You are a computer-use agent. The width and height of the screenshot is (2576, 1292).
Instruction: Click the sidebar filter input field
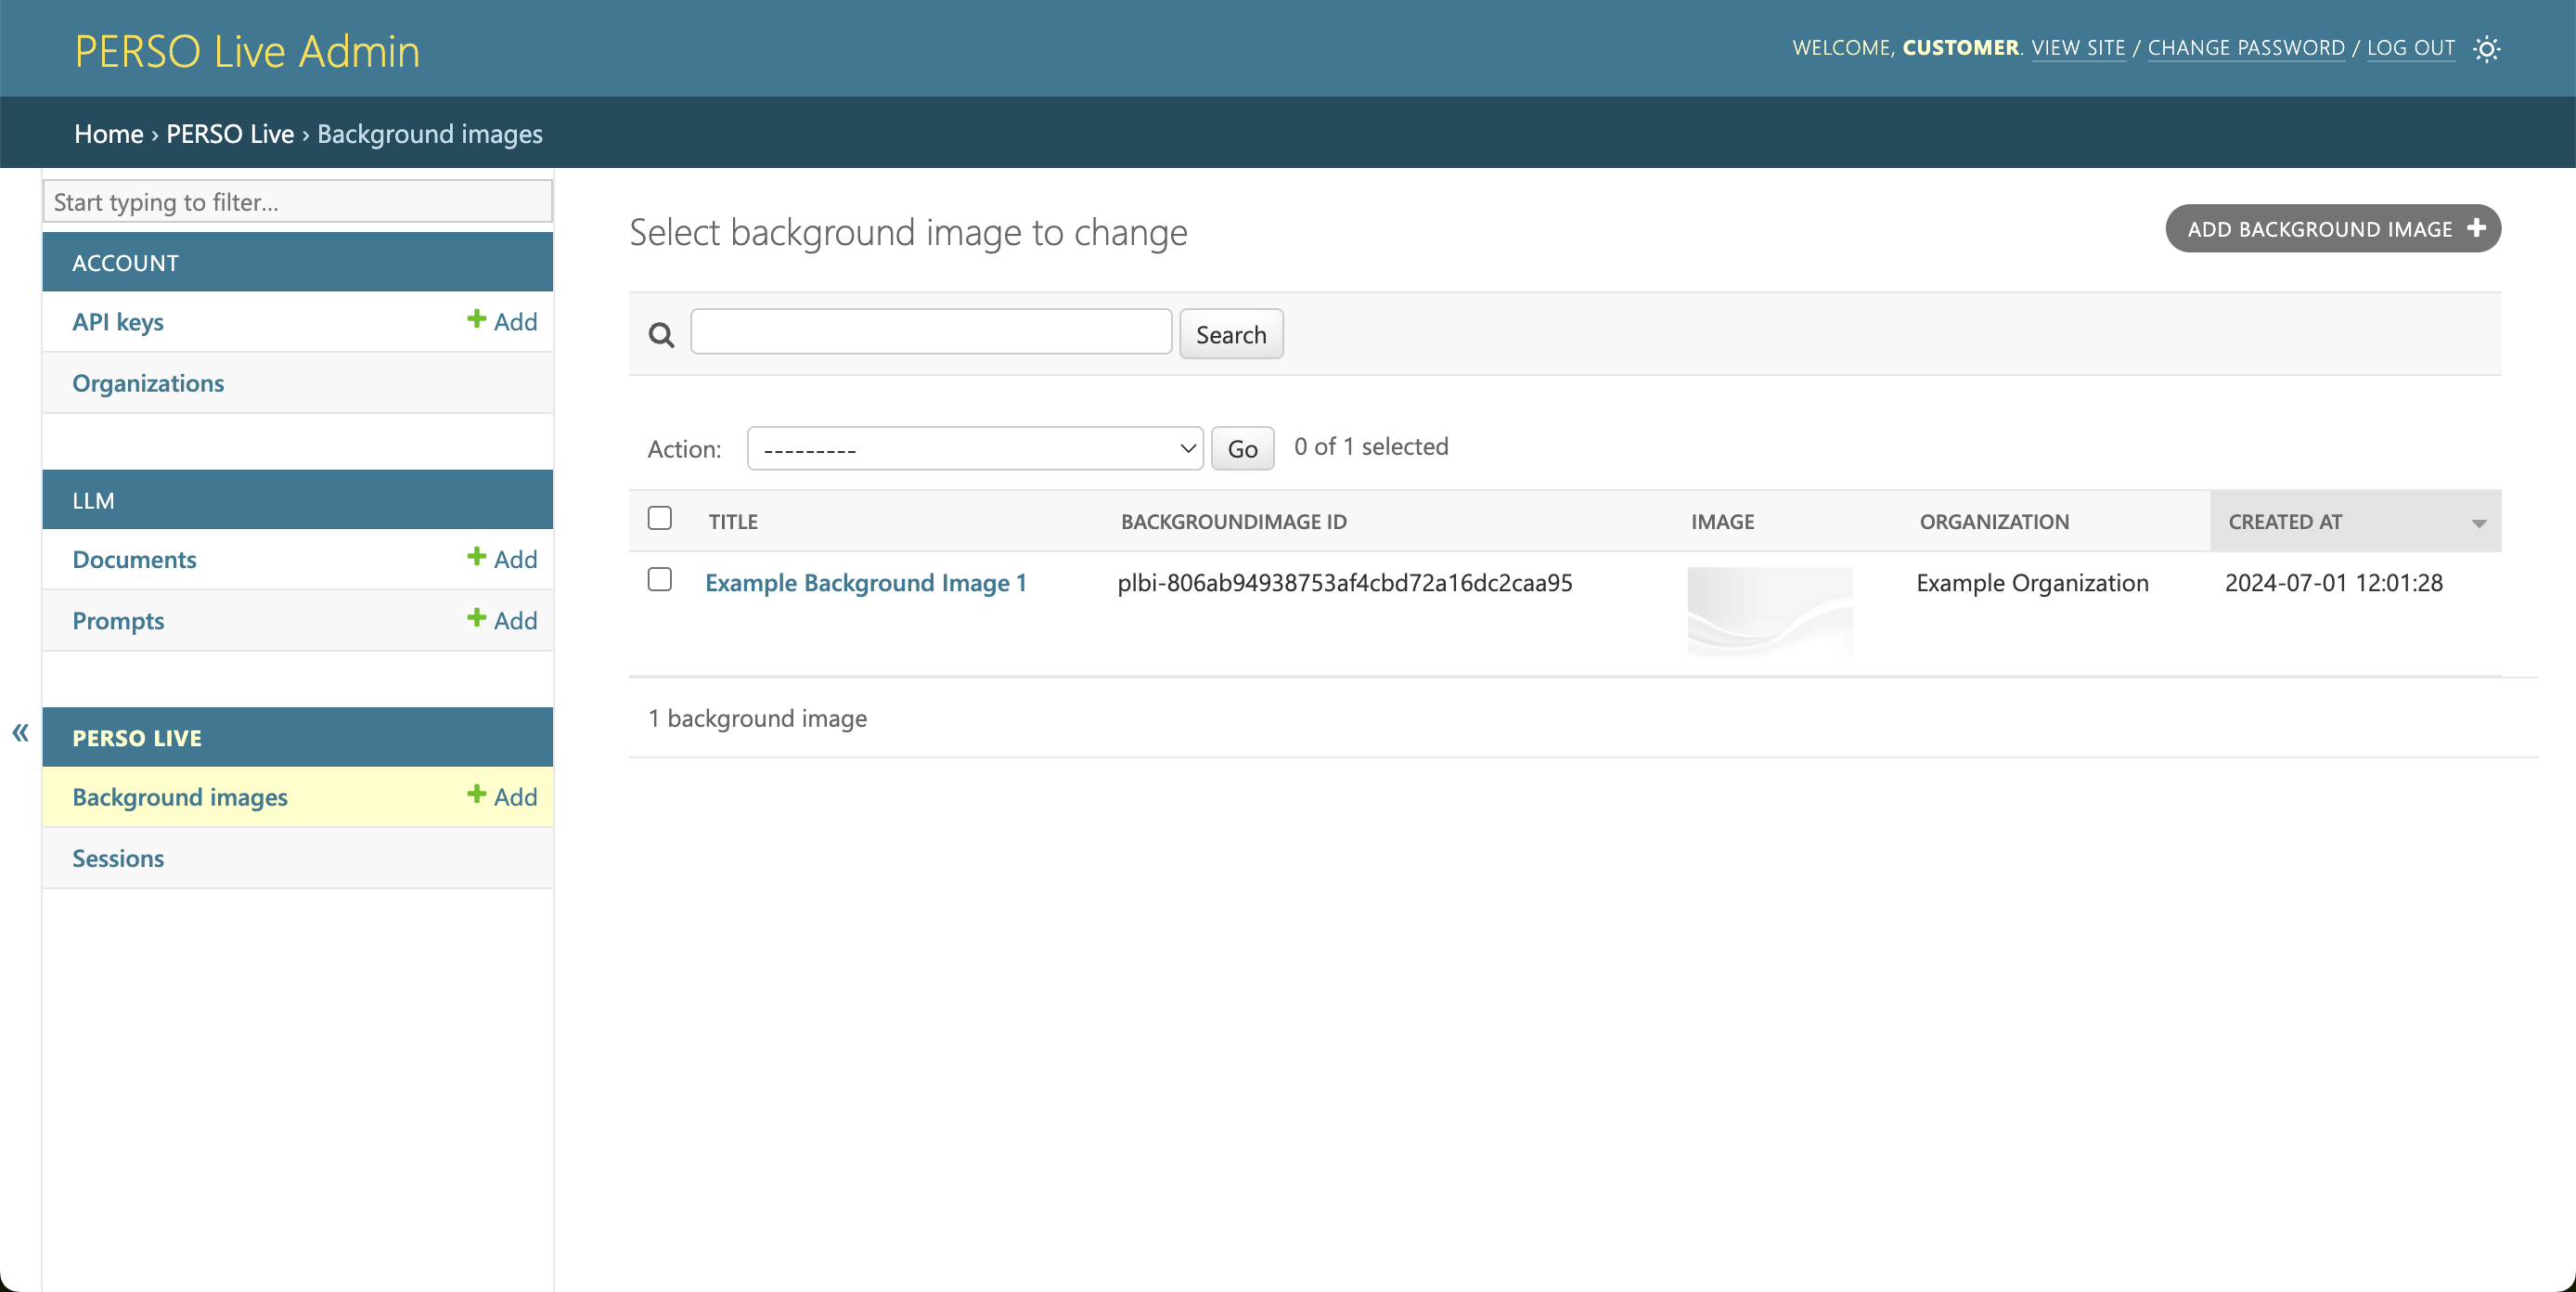[296, 201]
